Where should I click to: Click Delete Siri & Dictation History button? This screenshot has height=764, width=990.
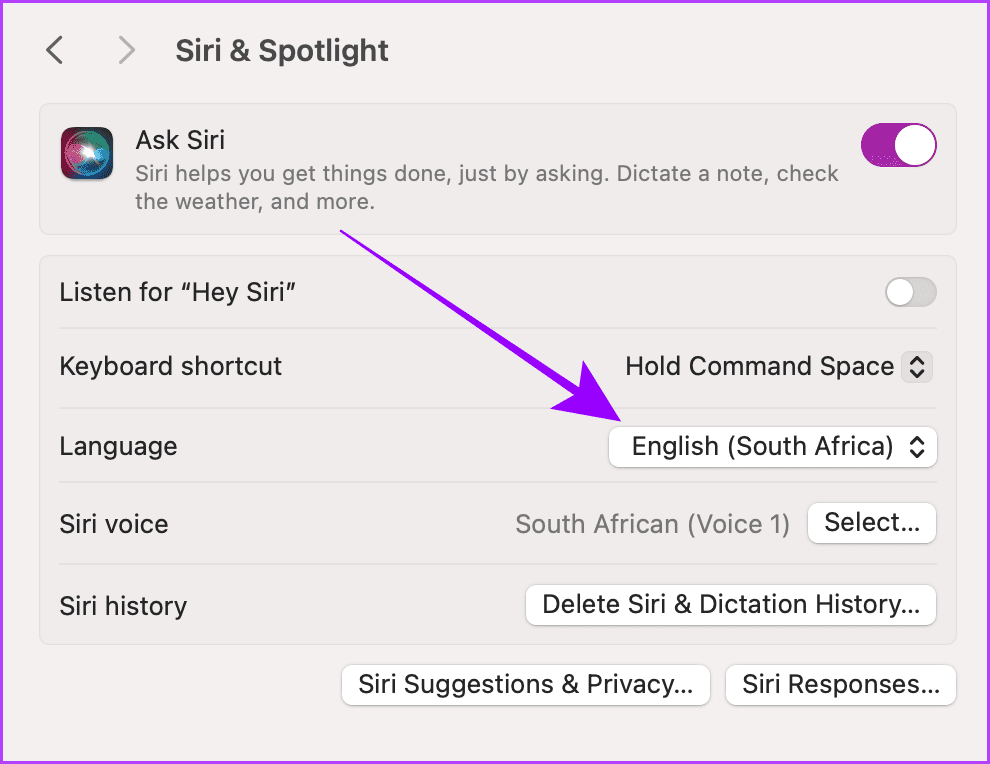tap(730, 605)
